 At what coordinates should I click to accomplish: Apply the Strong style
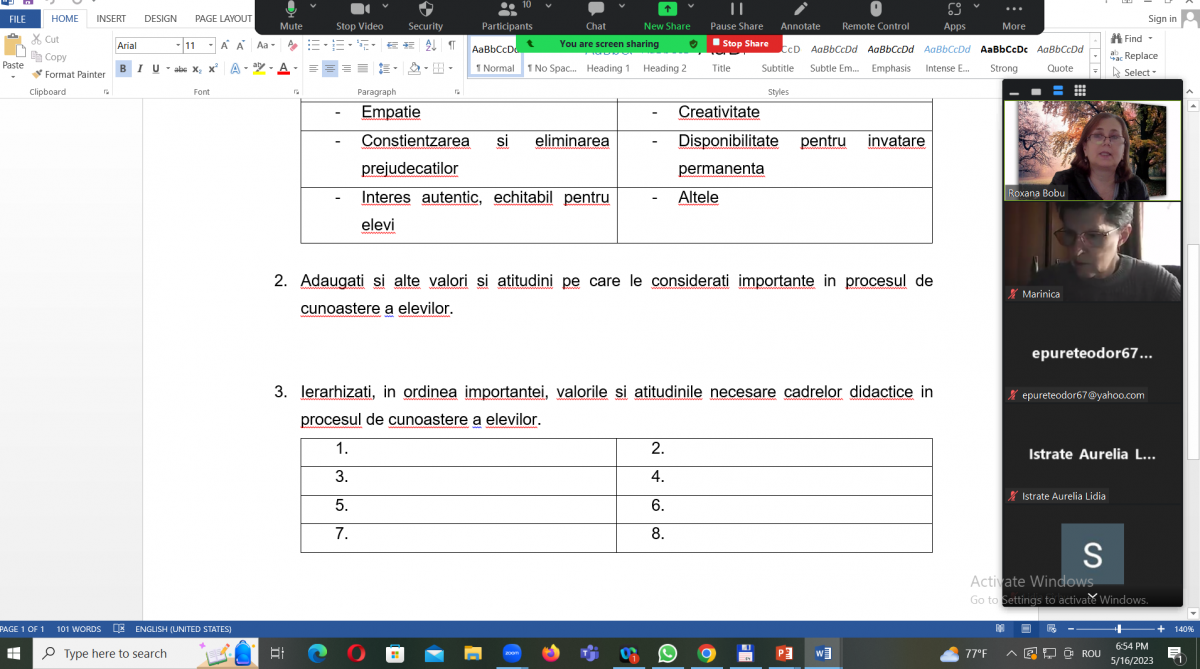click(1004, 58)
